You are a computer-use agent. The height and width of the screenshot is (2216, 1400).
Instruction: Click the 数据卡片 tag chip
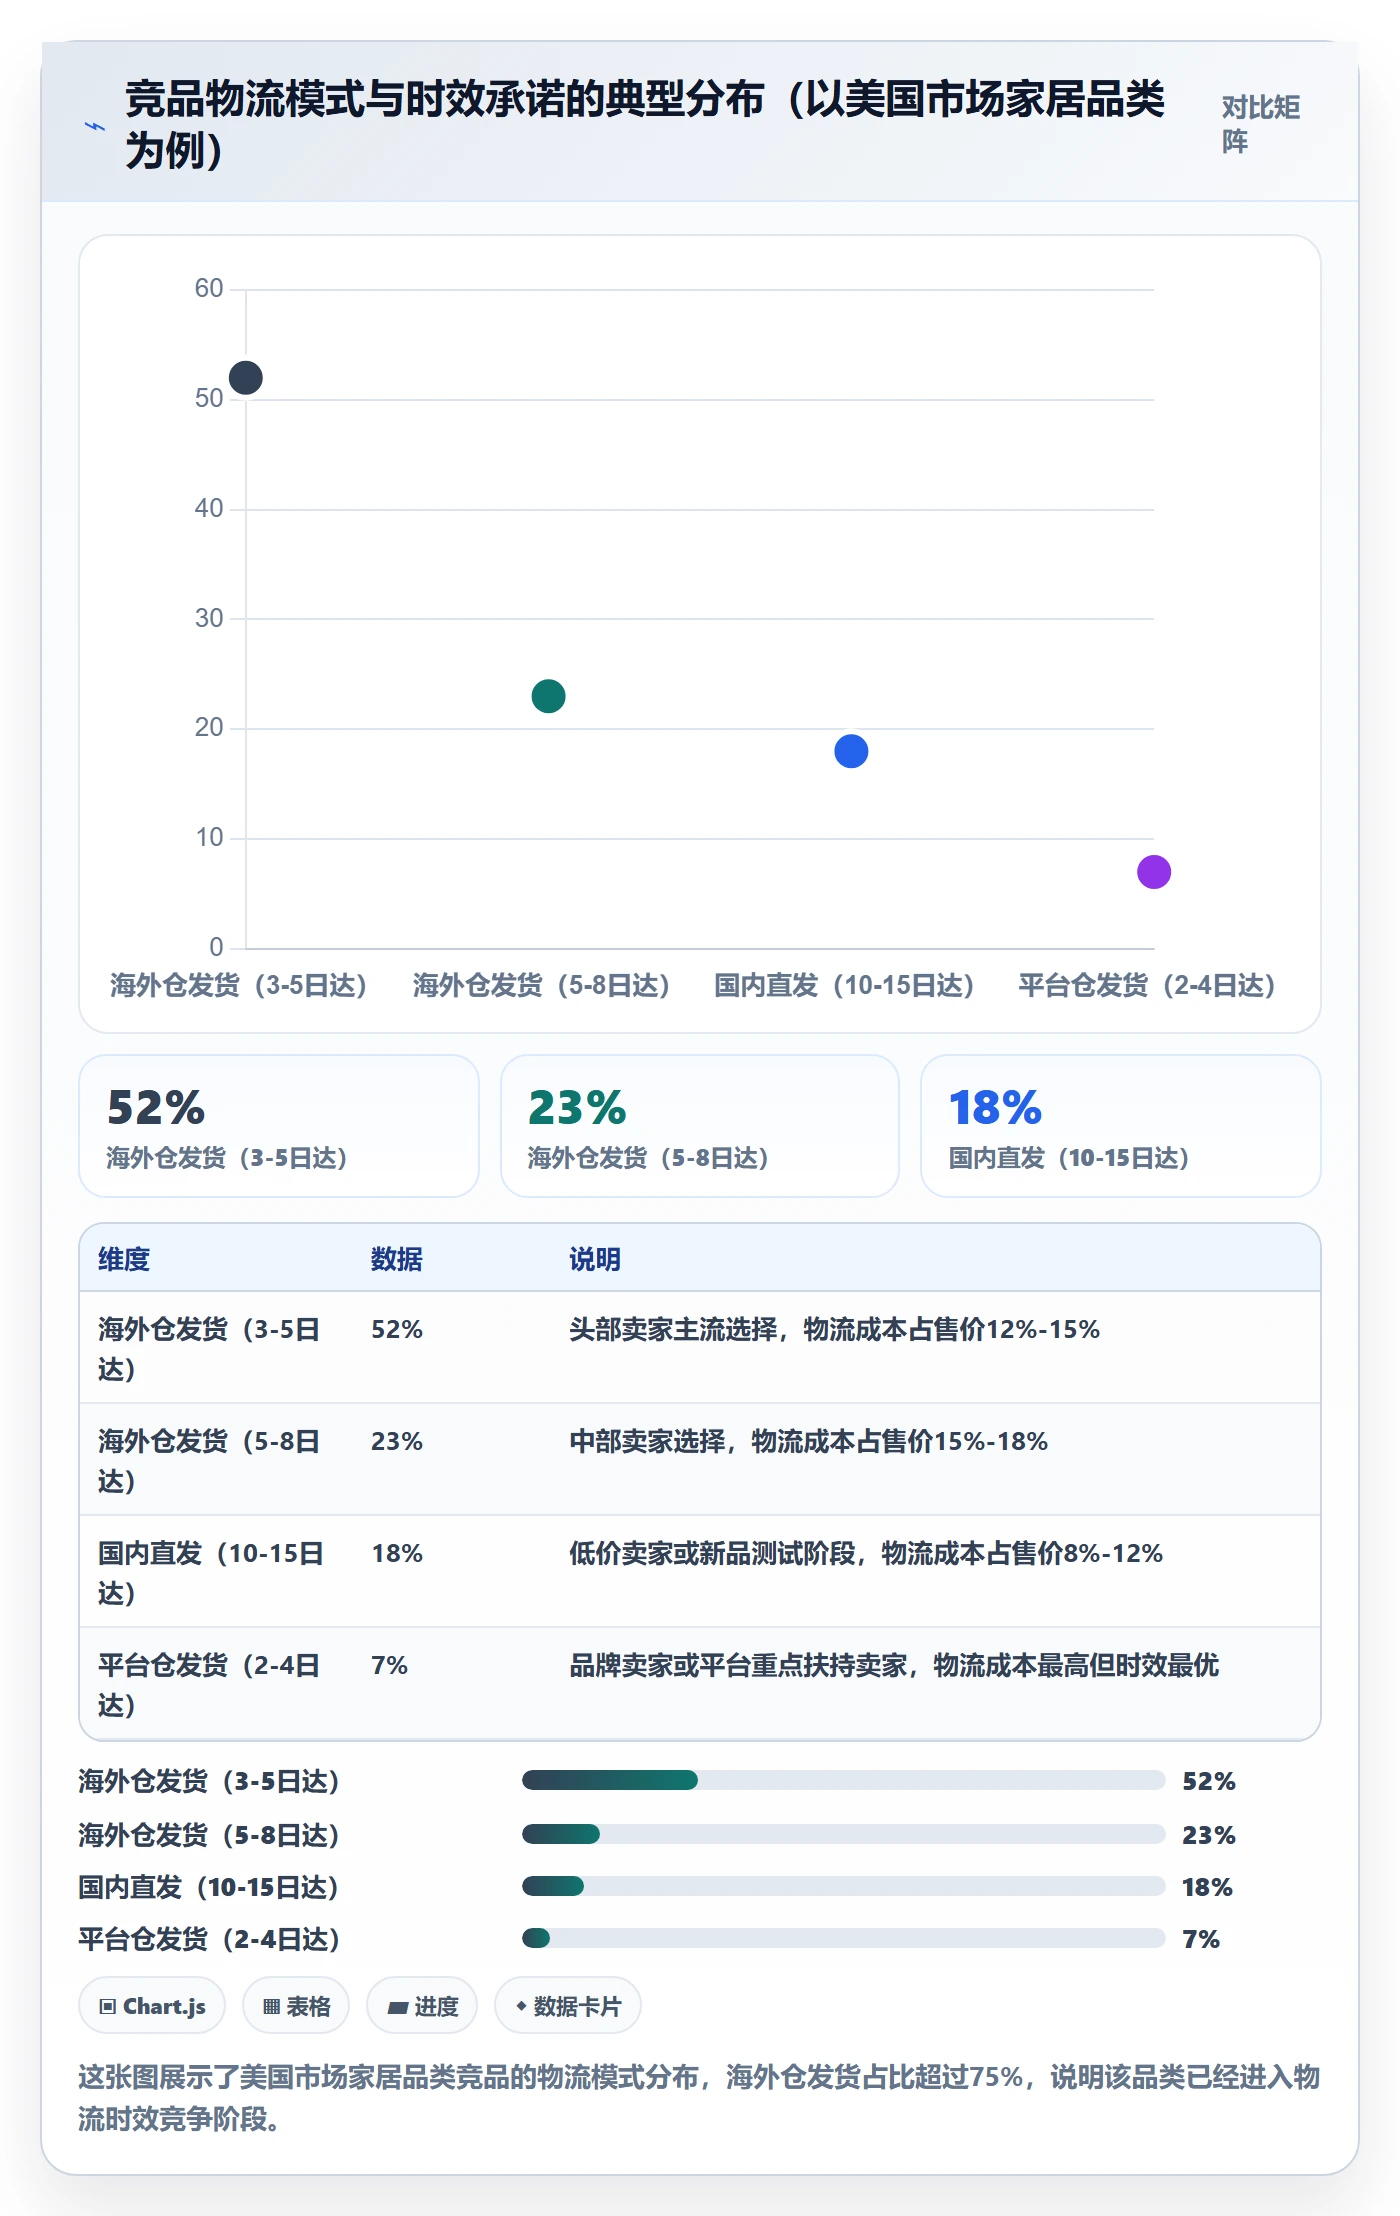click(568, 2006)
